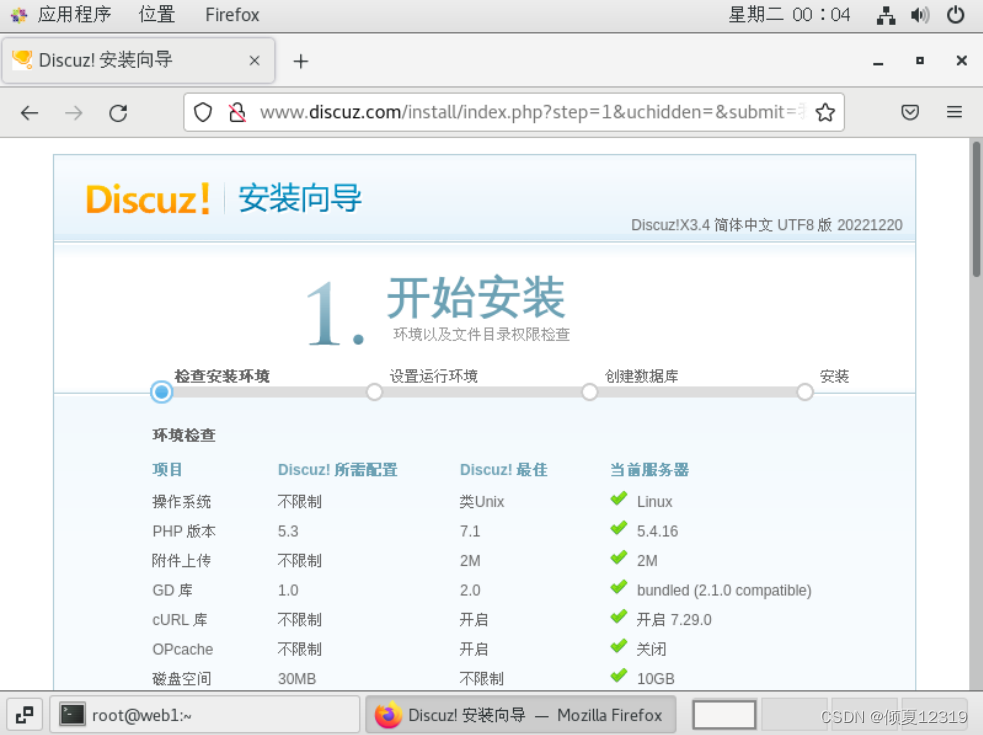Screen dimensions: 983x735
Task: Open the Firefox menu in top bar
Action: pos(232,14)
